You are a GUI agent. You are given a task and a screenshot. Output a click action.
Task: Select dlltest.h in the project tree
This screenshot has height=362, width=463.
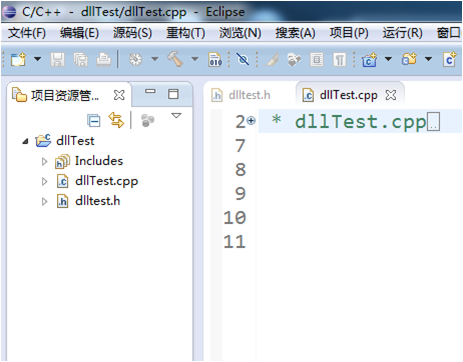88,201
